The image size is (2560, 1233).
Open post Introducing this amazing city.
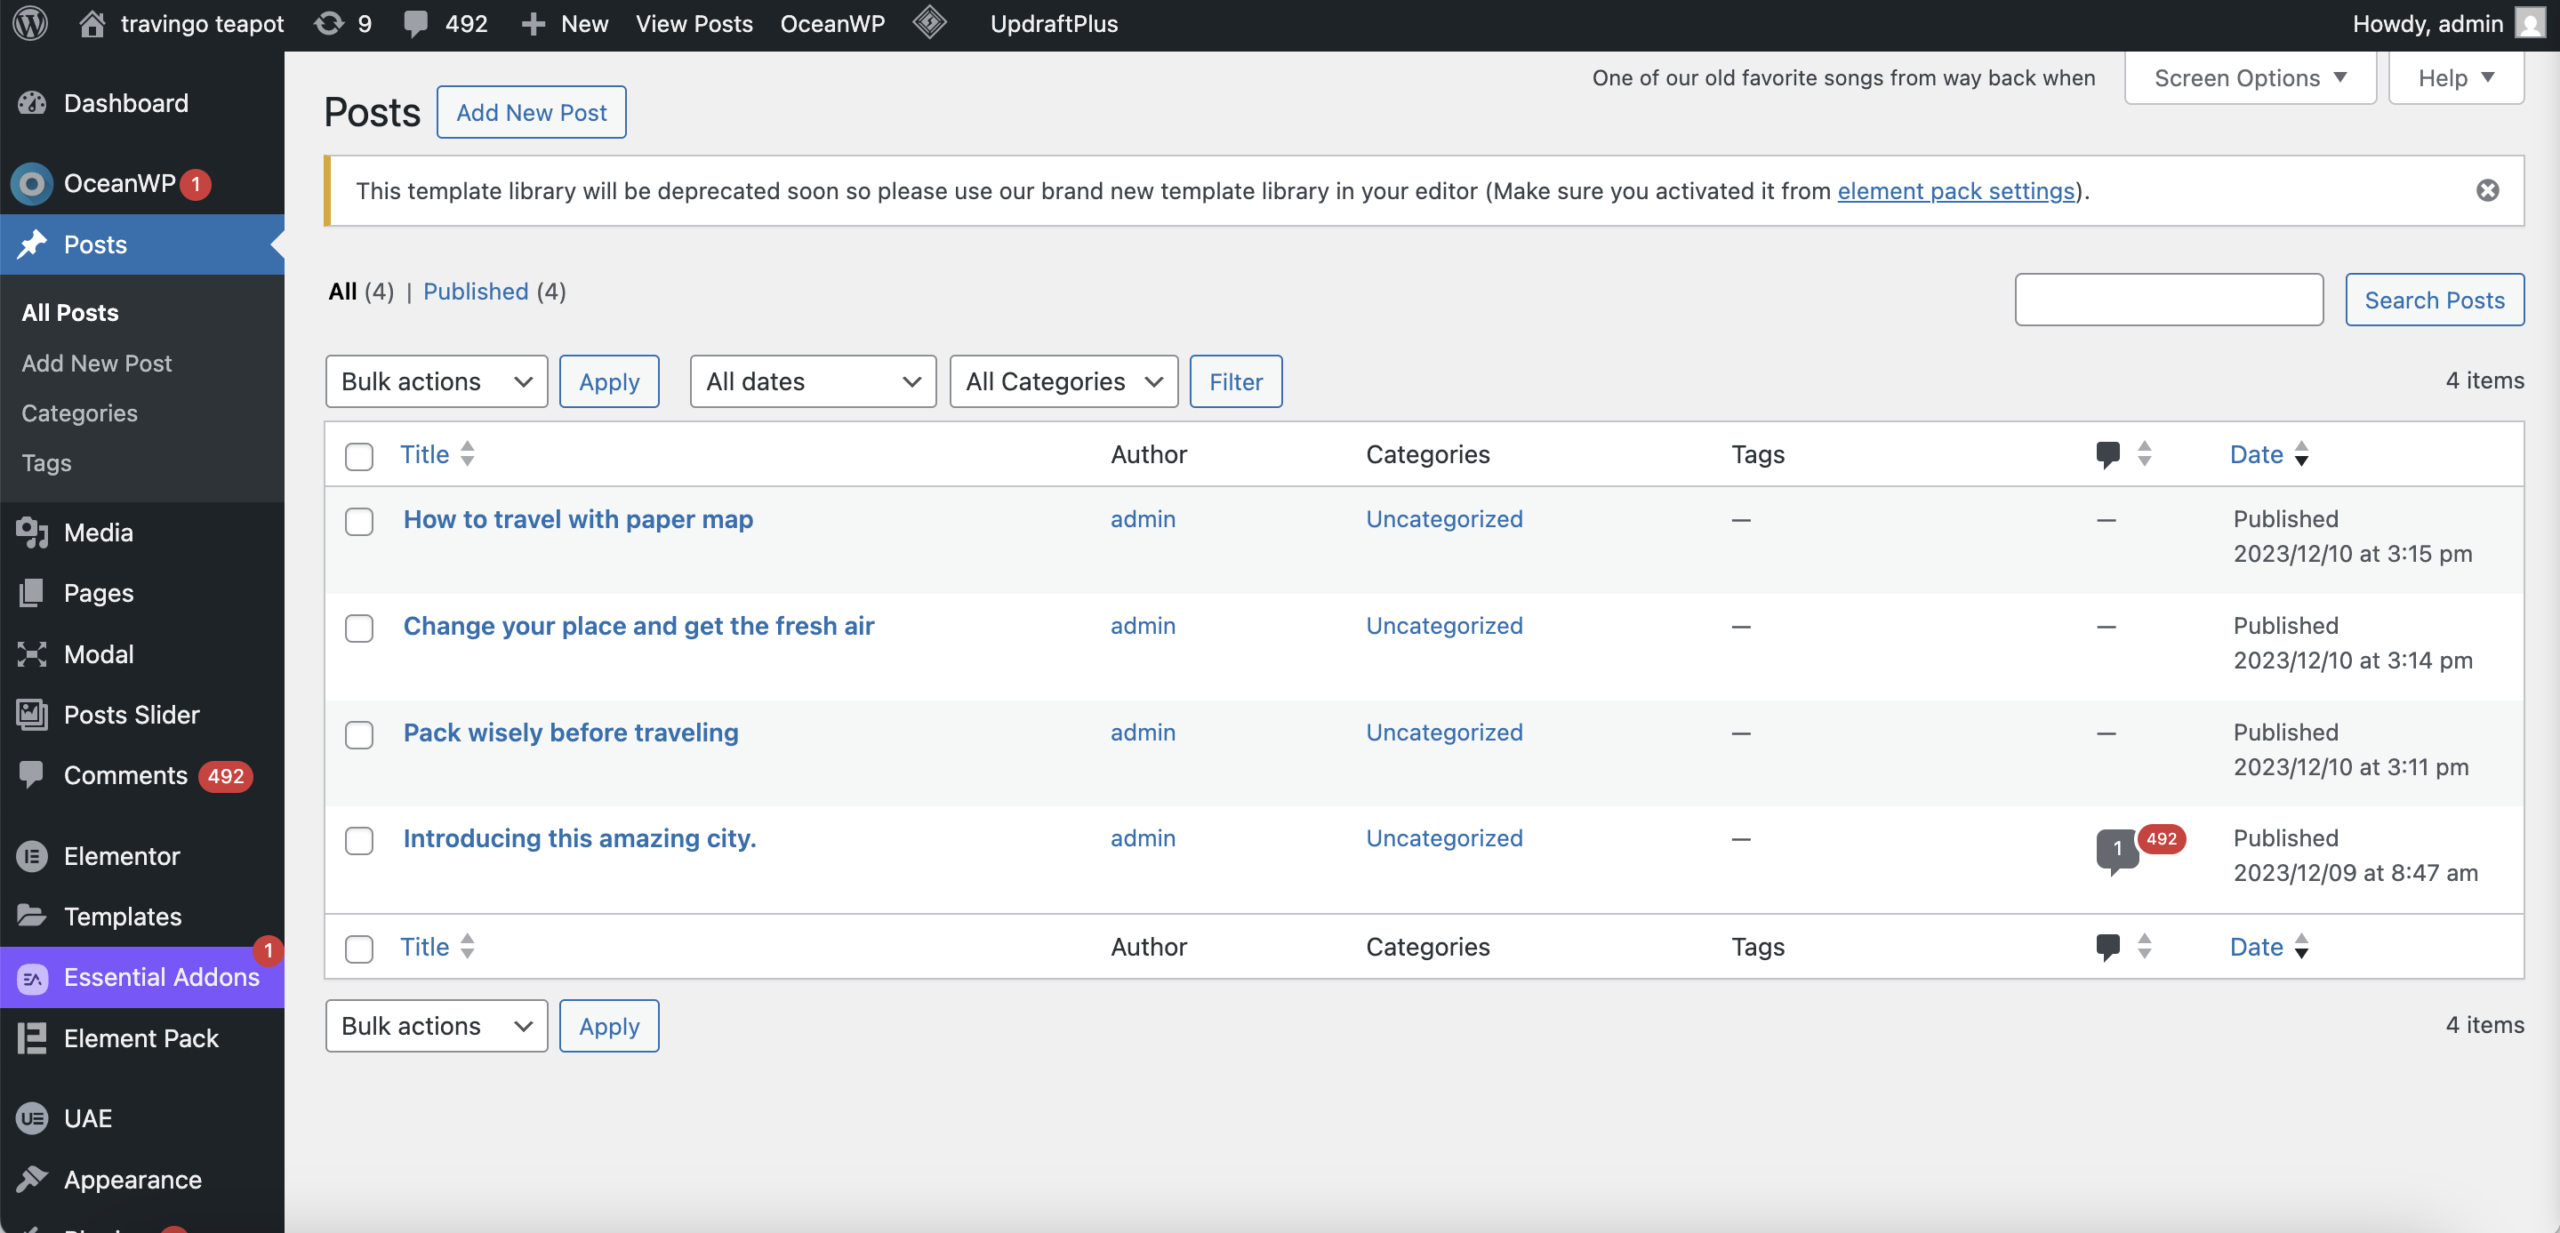click(x=580, y=839)
